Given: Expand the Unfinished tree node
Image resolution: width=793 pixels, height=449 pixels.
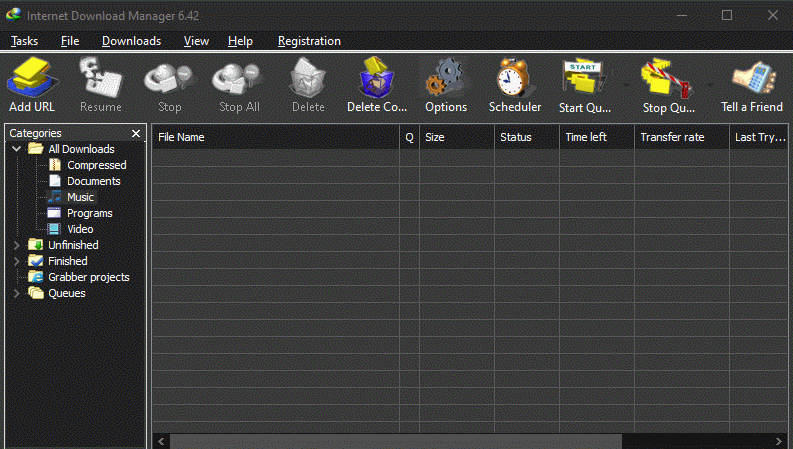Looking at the screenshot, I should click(x=17, y=245).
